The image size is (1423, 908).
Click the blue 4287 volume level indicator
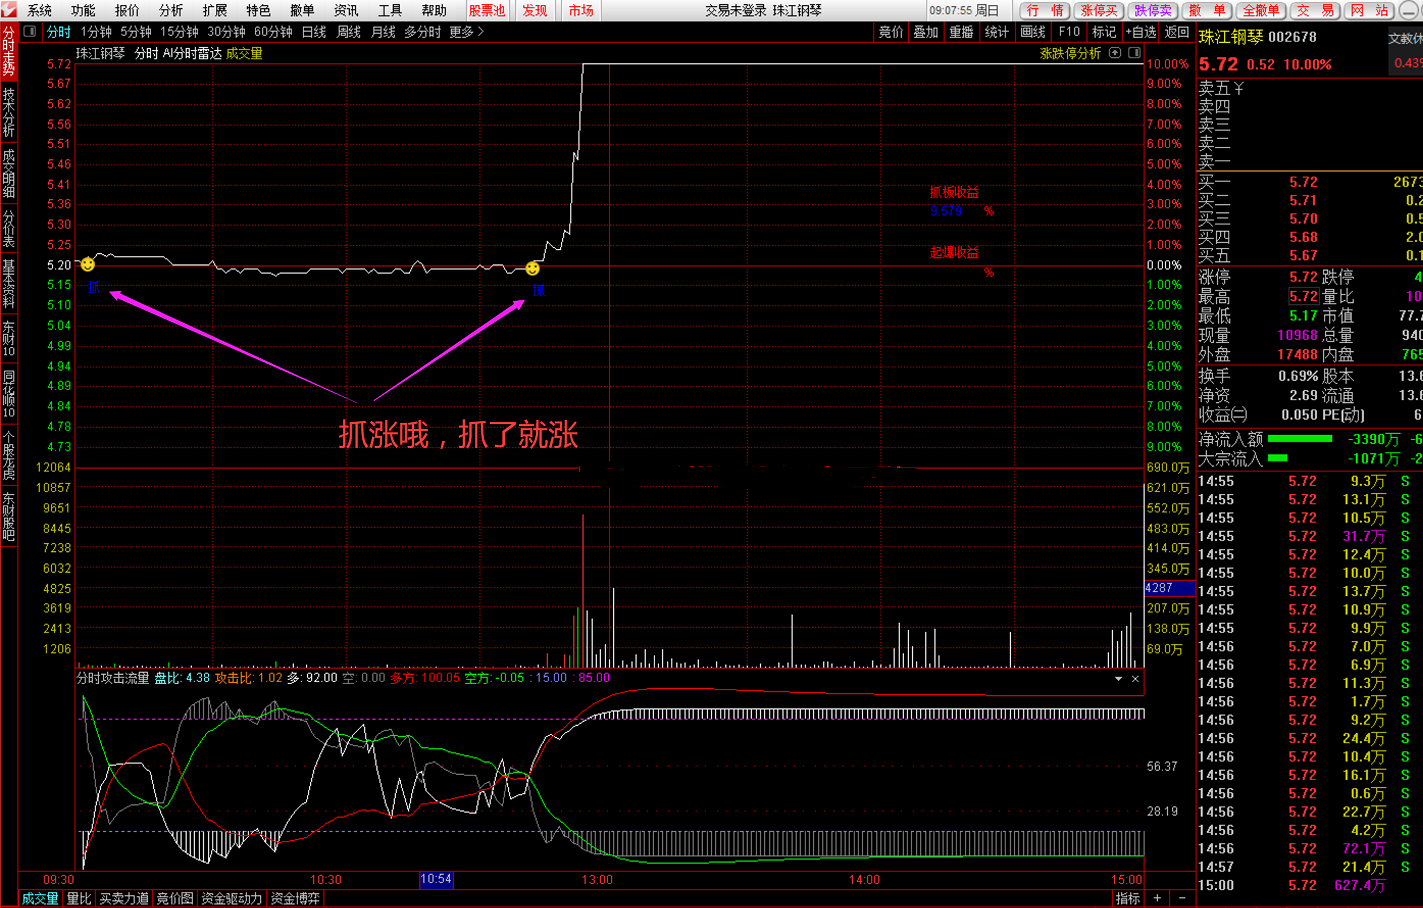1168,588
